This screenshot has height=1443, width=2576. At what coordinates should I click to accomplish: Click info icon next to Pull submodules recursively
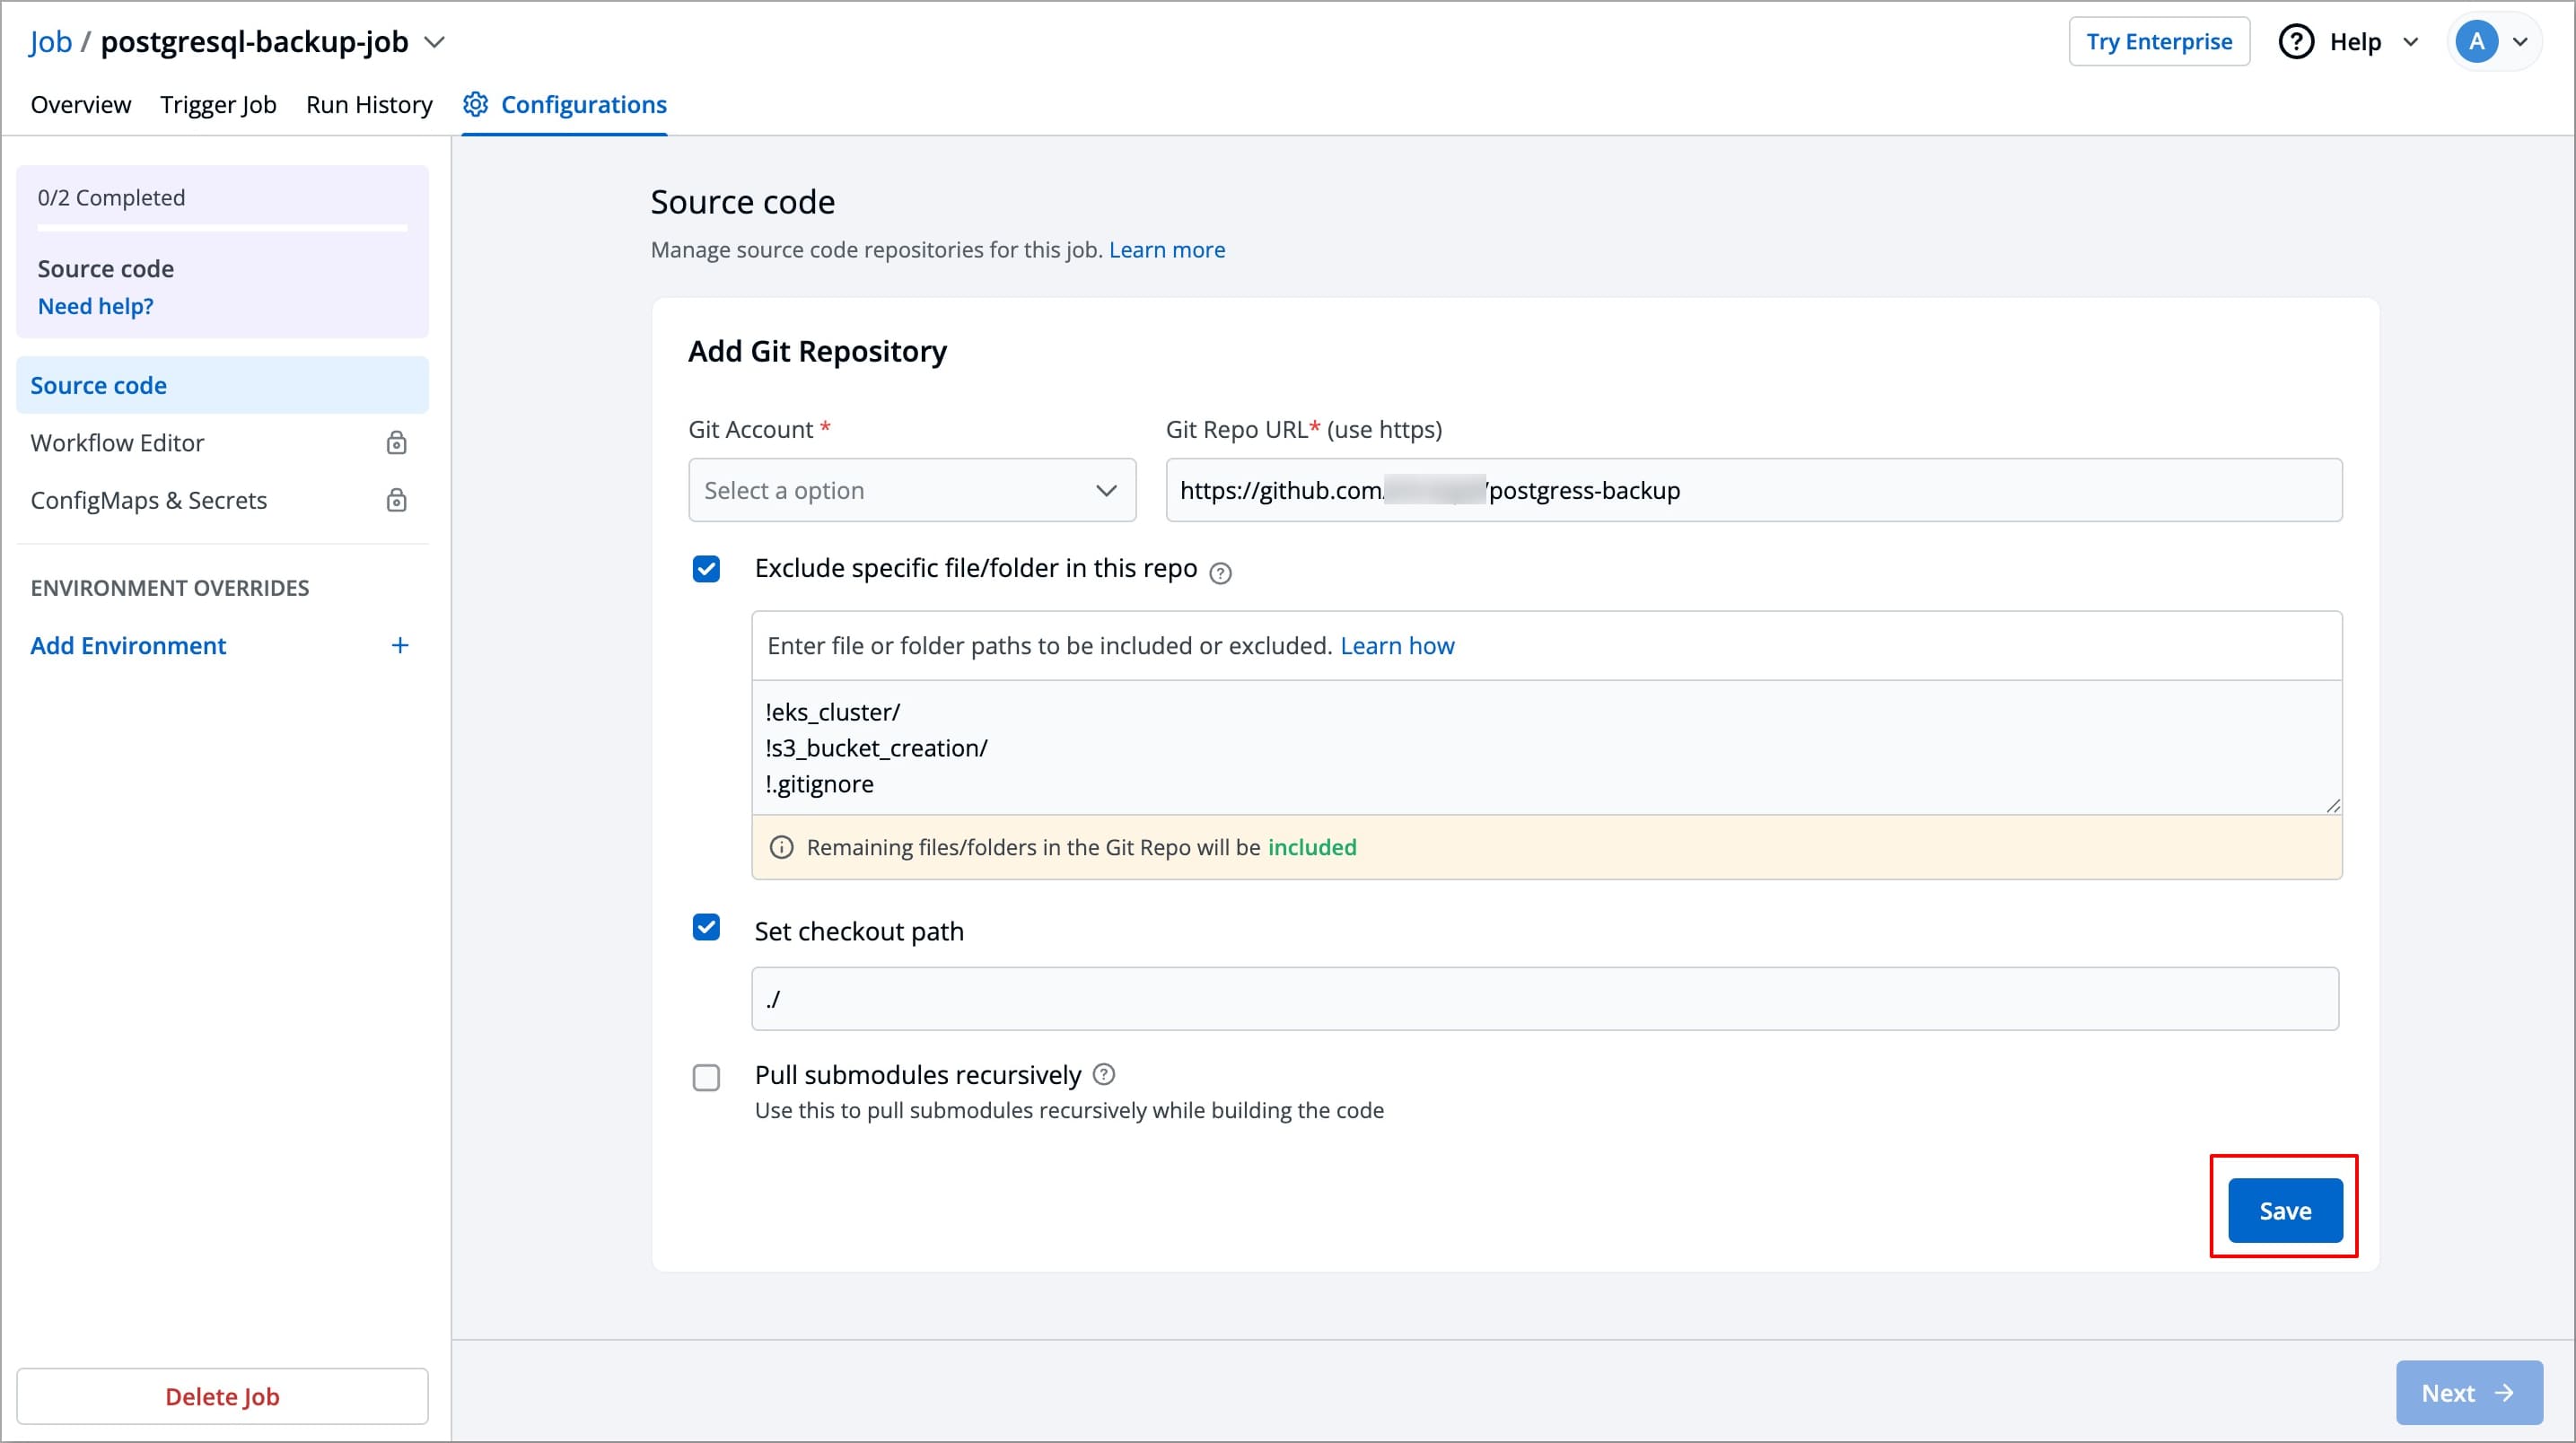(x=1104, y=1074)
